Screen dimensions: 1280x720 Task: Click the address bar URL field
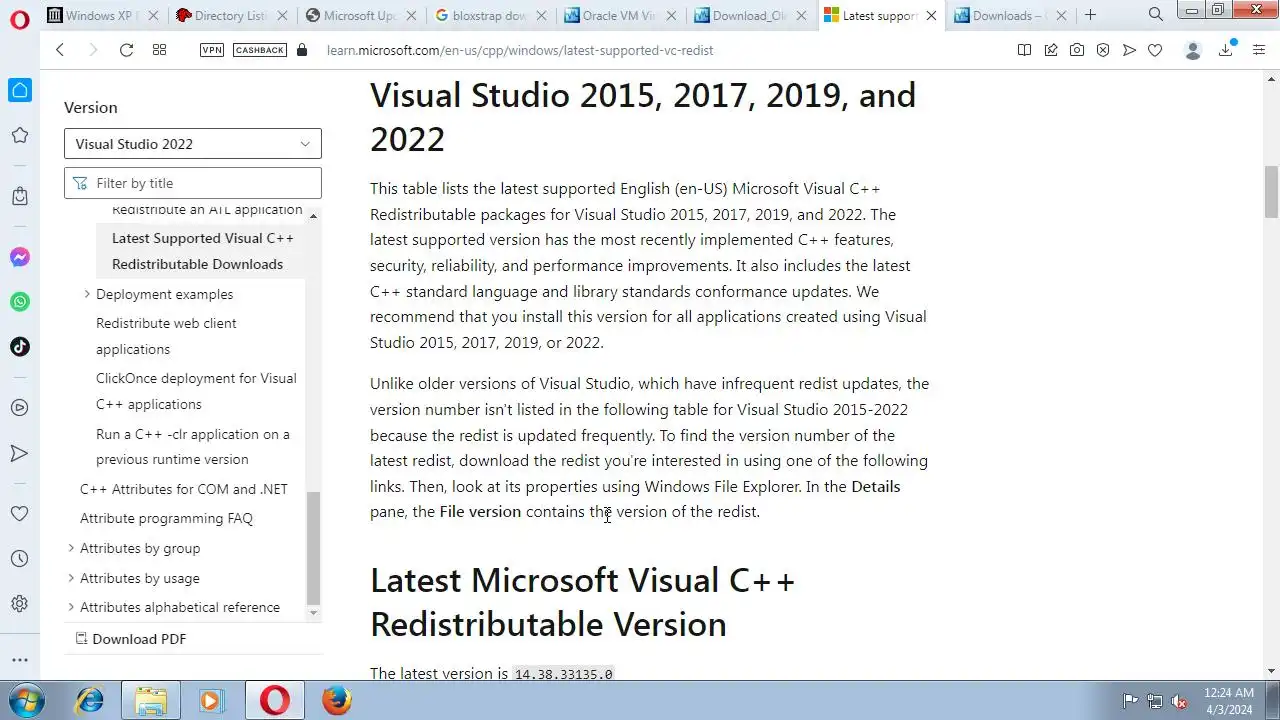[x=520, y=50]
